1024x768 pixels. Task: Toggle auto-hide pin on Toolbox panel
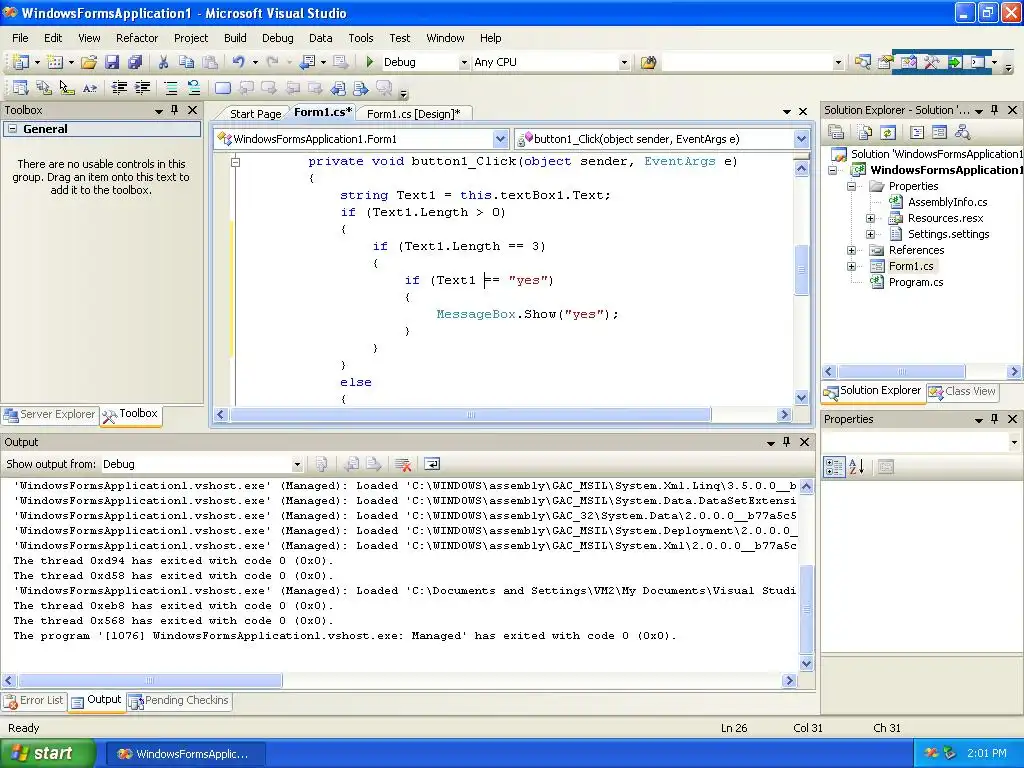[174, 110]
